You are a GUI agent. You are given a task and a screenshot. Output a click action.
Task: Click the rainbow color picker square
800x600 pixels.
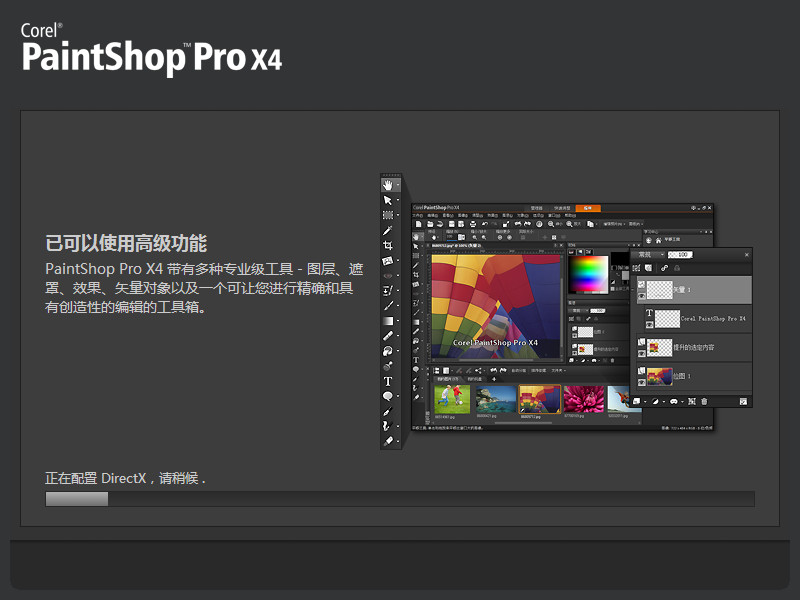point(588,273)
